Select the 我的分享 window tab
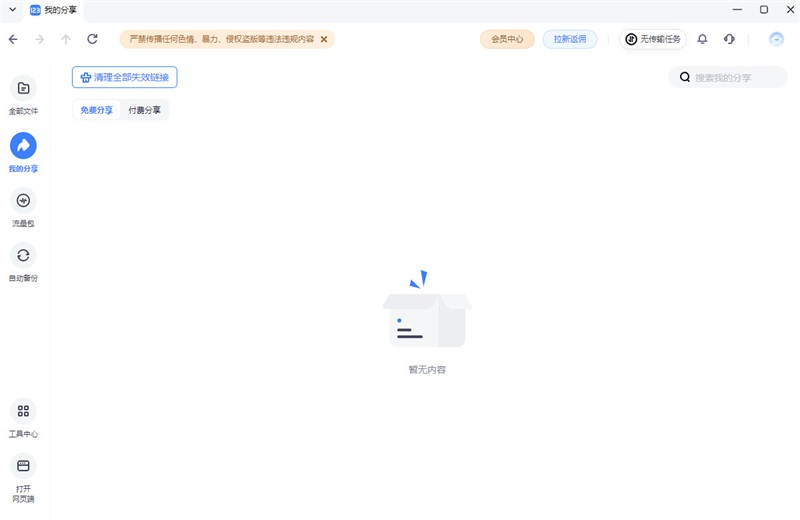 [53, 10]
